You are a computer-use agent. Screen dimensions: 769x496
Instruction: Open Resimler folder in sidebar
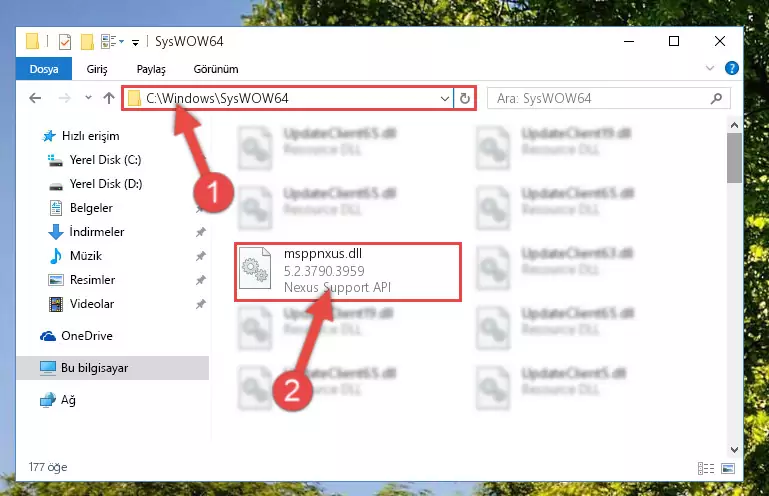tap(81, 280)
